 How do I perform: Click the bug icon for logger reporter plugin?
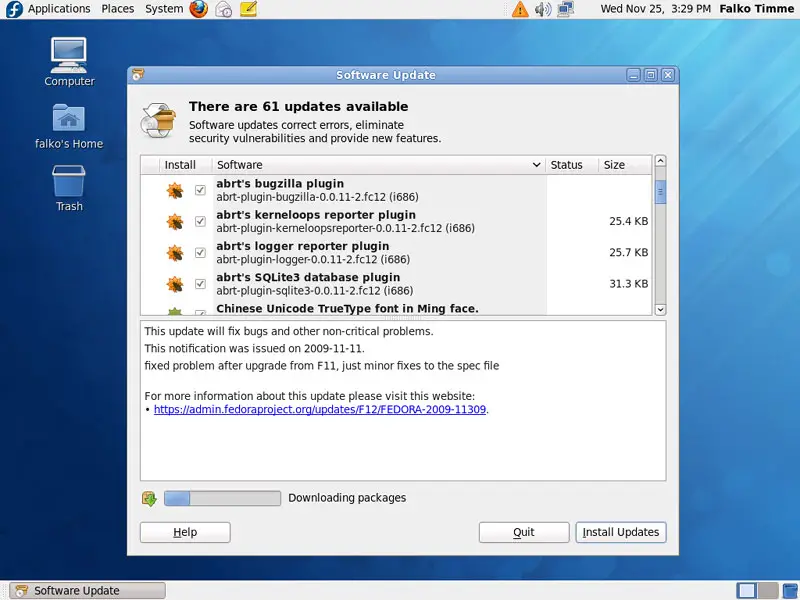[174, 253]
